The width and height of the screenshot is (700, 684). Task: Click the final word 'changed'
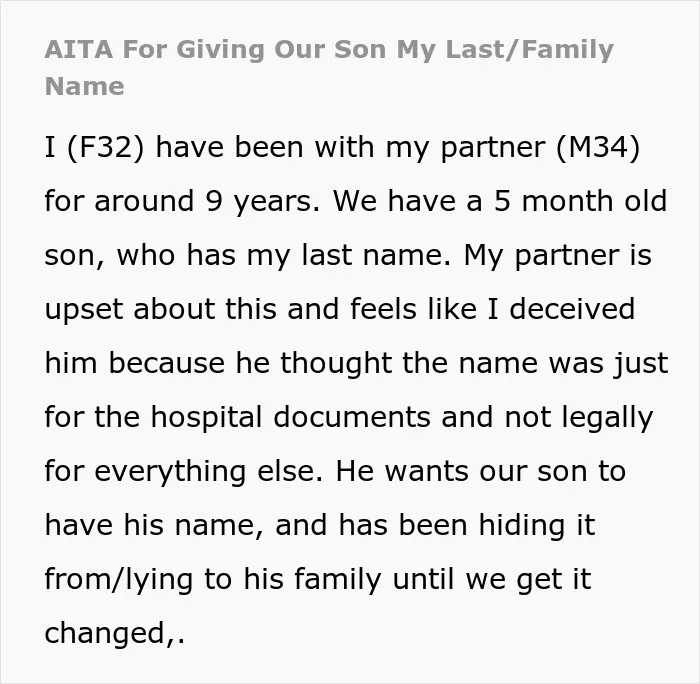coord(105,633)
